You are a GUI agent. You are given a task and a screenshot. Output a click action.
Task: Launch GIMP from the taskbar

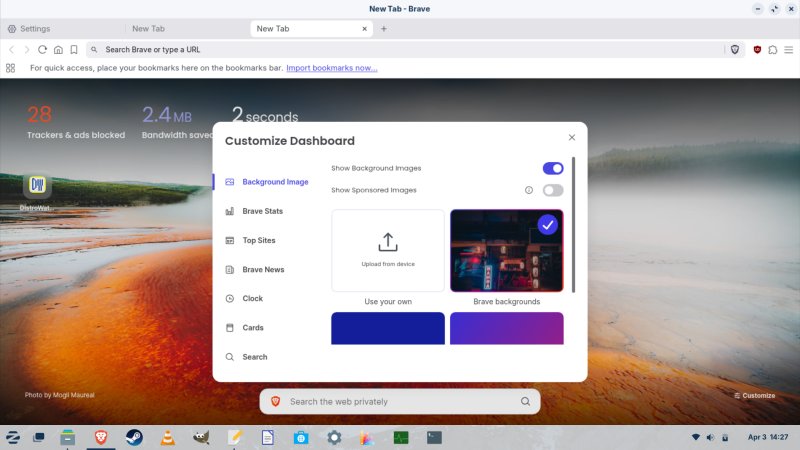(201, 437)
